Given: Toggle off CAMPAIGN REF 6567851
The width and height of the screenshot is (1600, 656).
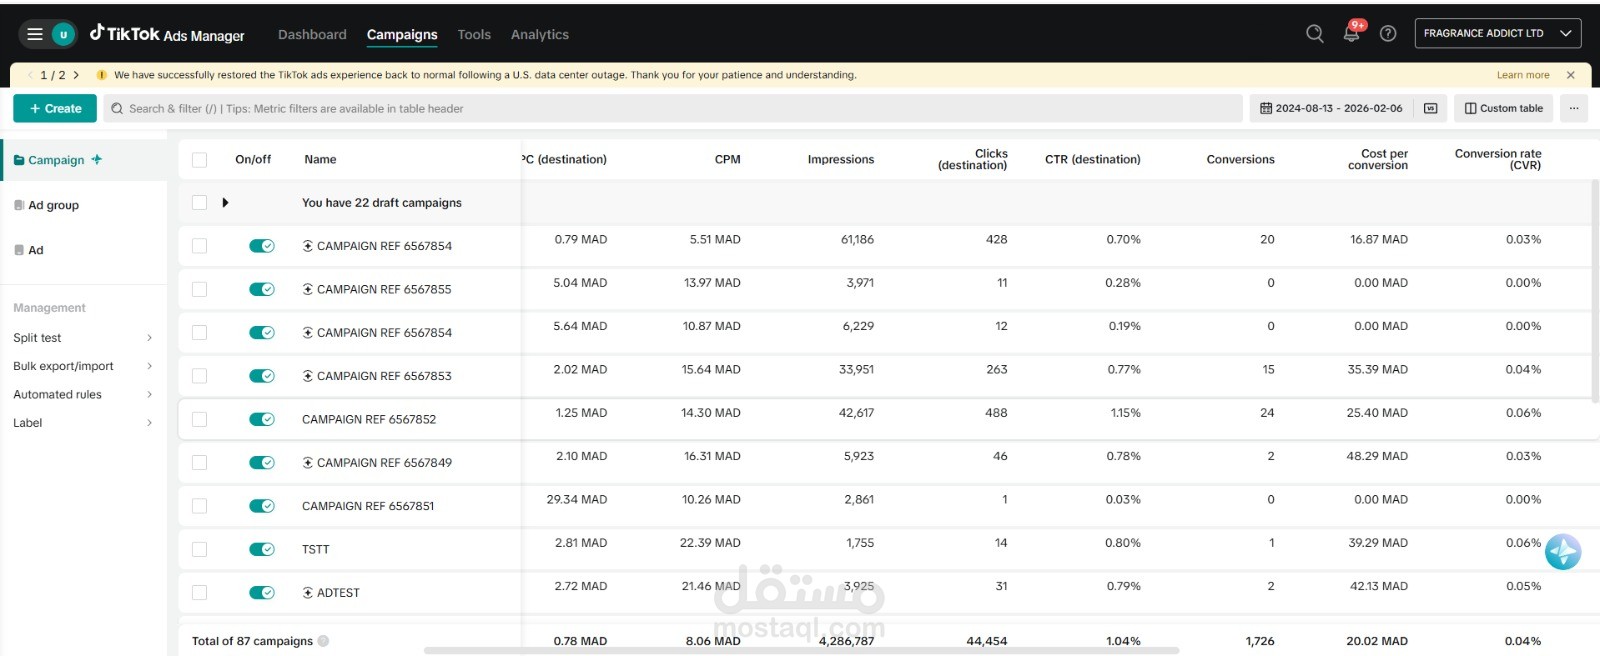Looking at the screenshot, I should [262, 506].
